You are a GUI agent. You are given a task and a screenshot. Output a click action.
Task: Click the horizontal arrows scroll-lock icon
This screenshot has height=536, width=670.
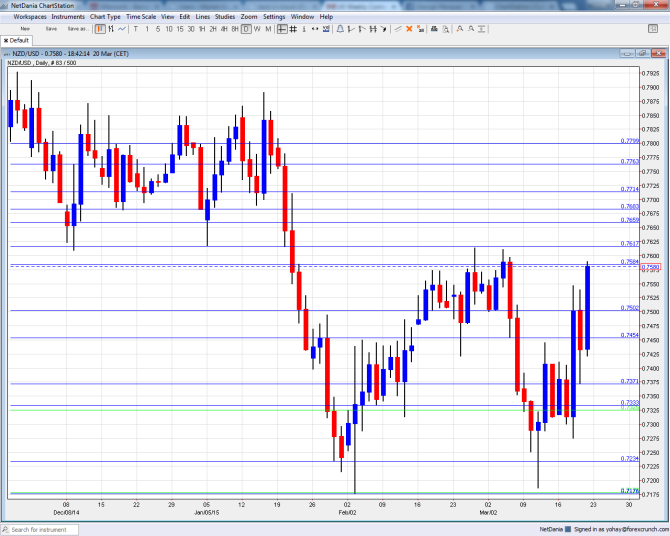tap(315, 29)
